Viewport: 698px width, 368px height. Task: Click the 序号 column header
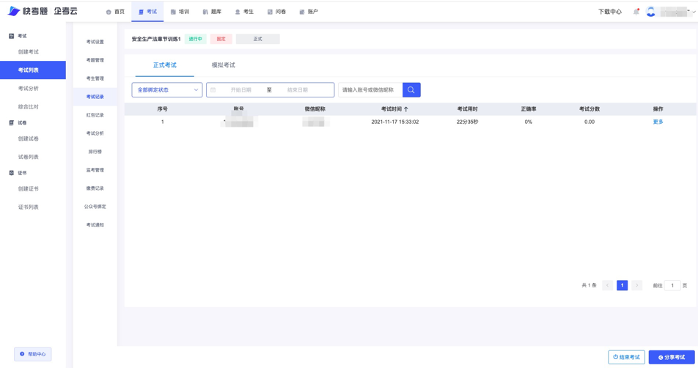point(162,109)
